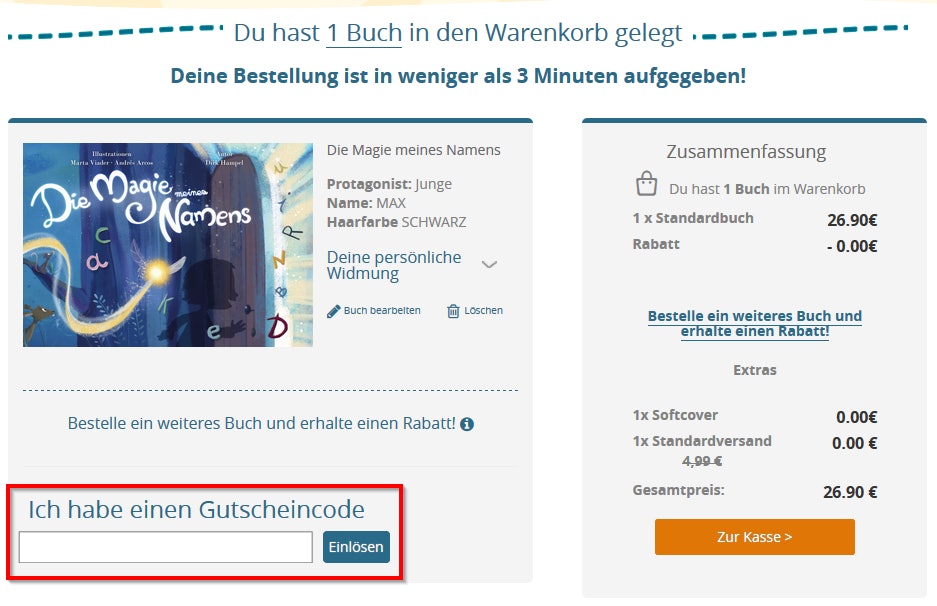The image size is (937, 606).
Task: Open the 1 Buch link in the heading
Action: (364, 33)
